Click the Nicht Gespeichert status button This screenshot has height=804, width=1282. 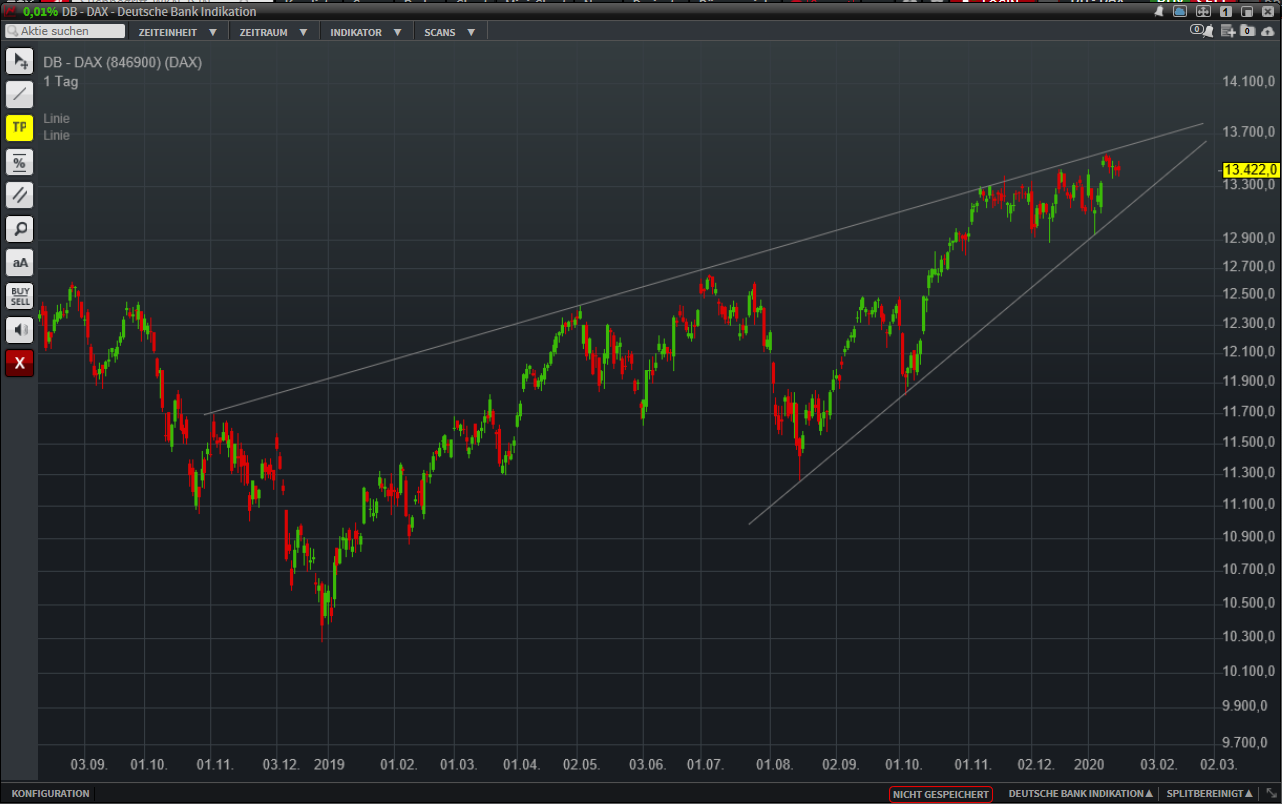[941, 794]
